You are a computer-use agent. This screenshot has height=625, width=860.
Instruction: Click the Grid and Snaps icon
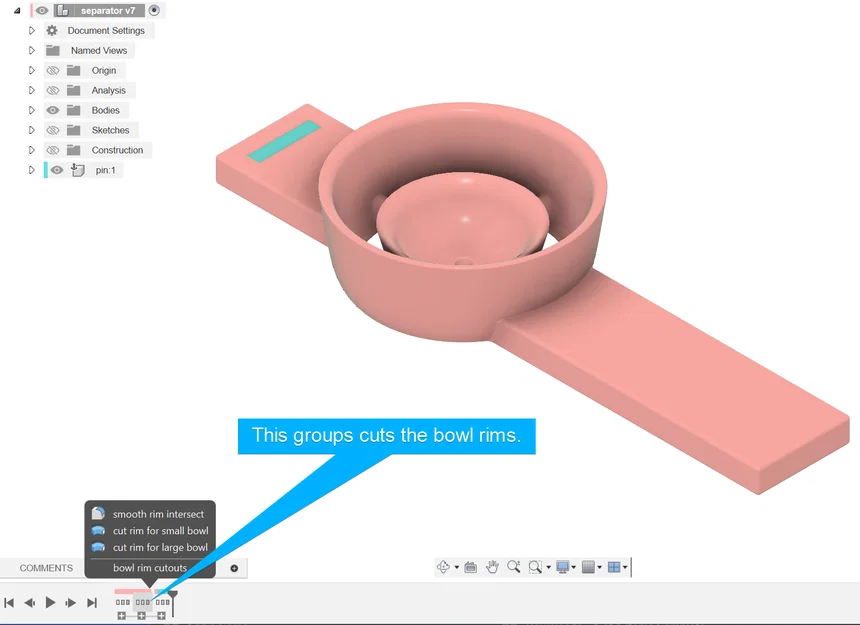point(589,566)
